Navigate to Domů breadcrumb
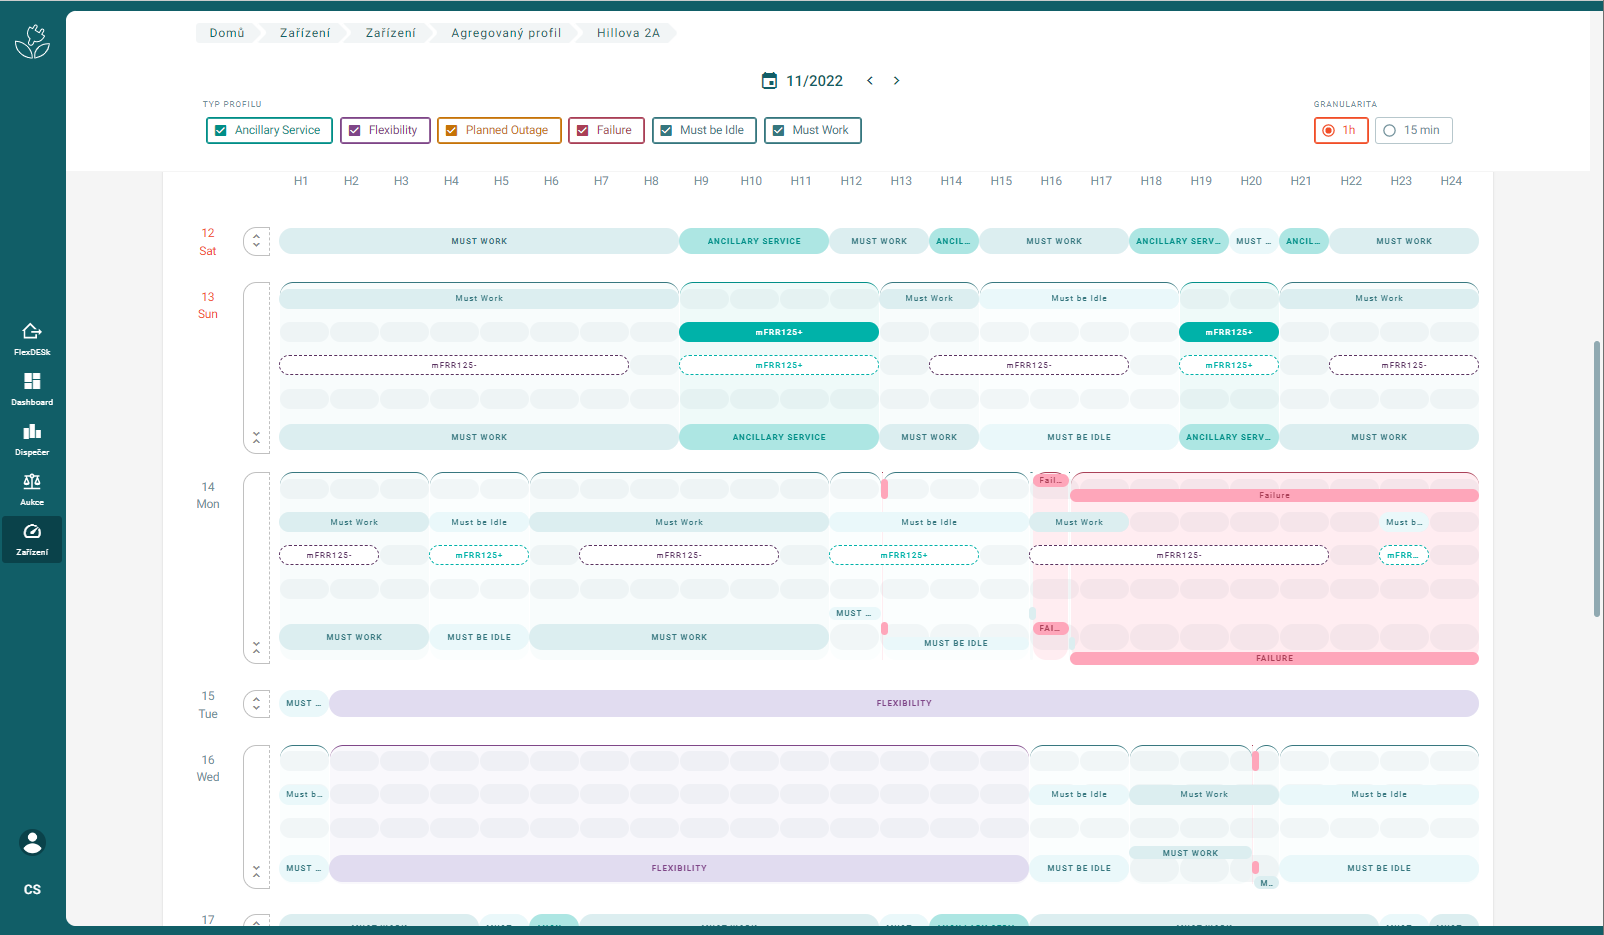 (227, 33)
